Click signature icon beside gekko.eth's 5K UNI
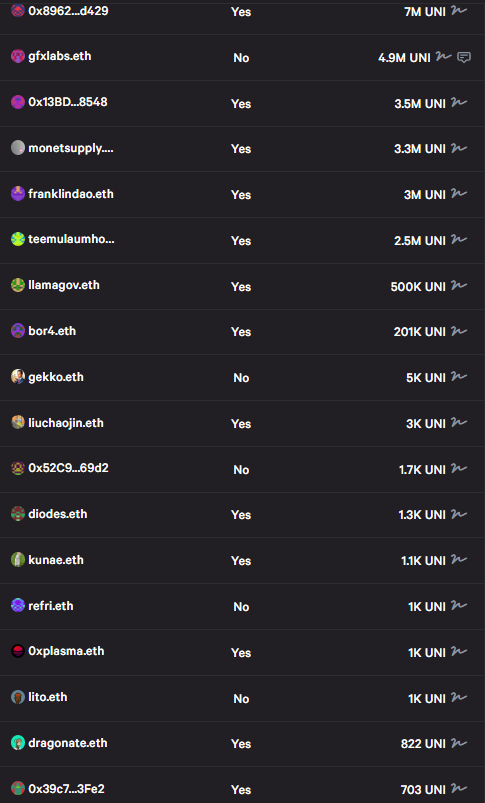Screen dimensions: 485x803 tap(459, 376)
